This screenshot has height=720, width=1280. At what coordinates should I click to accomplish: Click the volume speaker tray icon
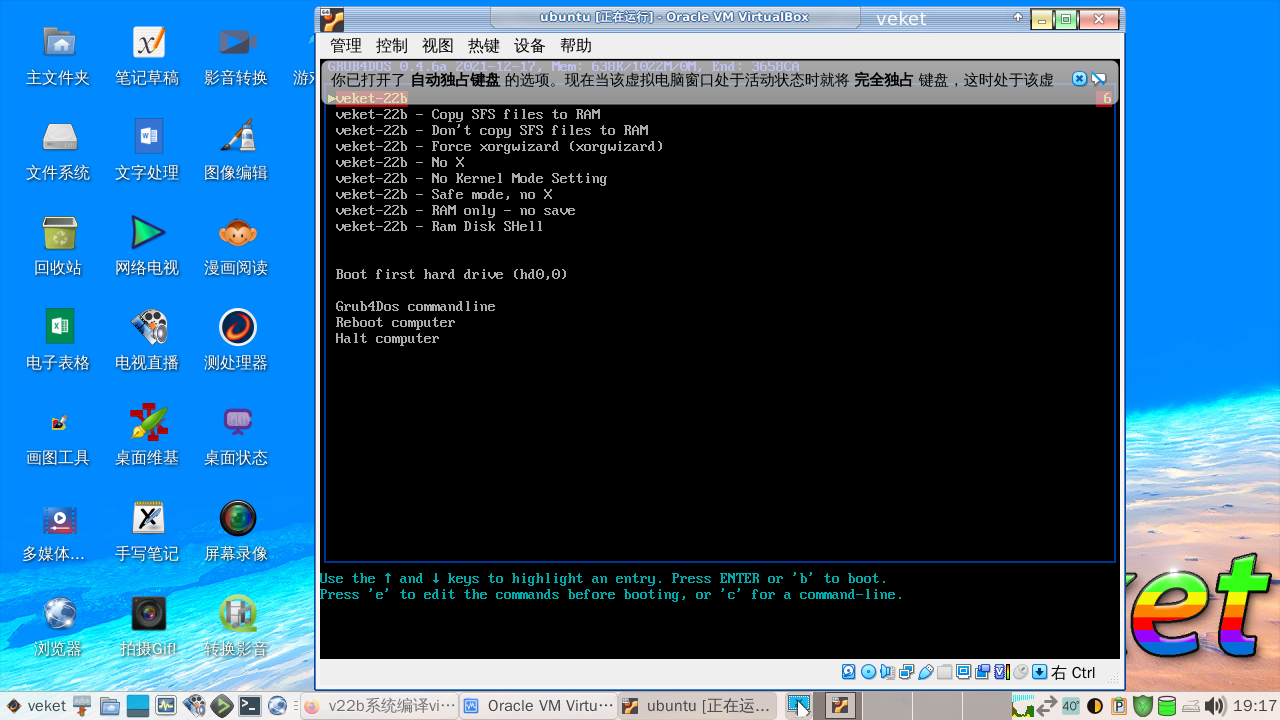(1215, 706)
